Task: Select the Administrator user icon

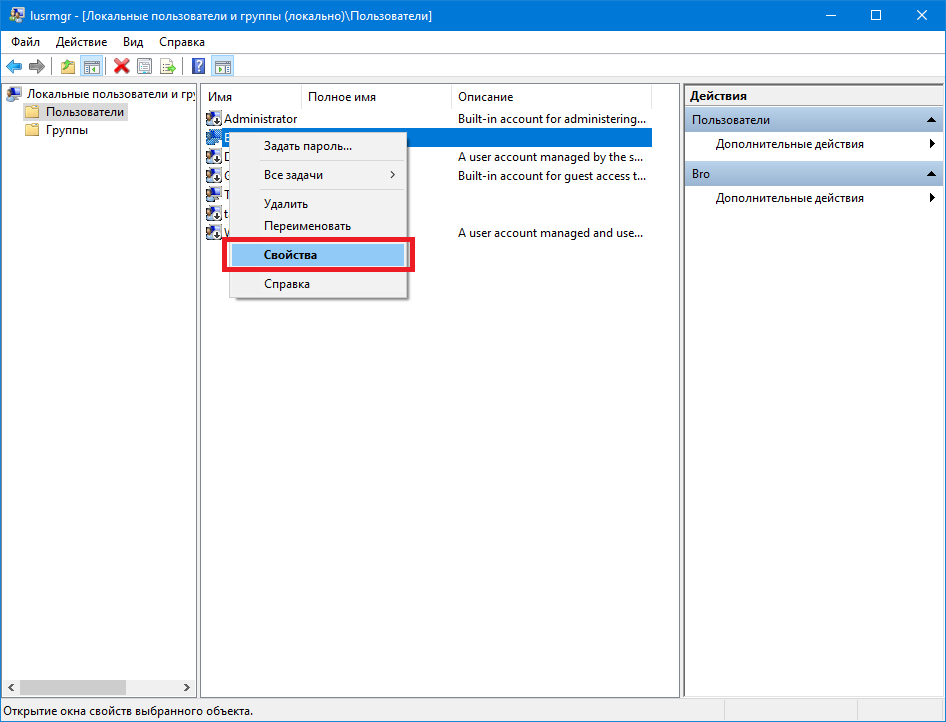Action: tap(214, 119)
